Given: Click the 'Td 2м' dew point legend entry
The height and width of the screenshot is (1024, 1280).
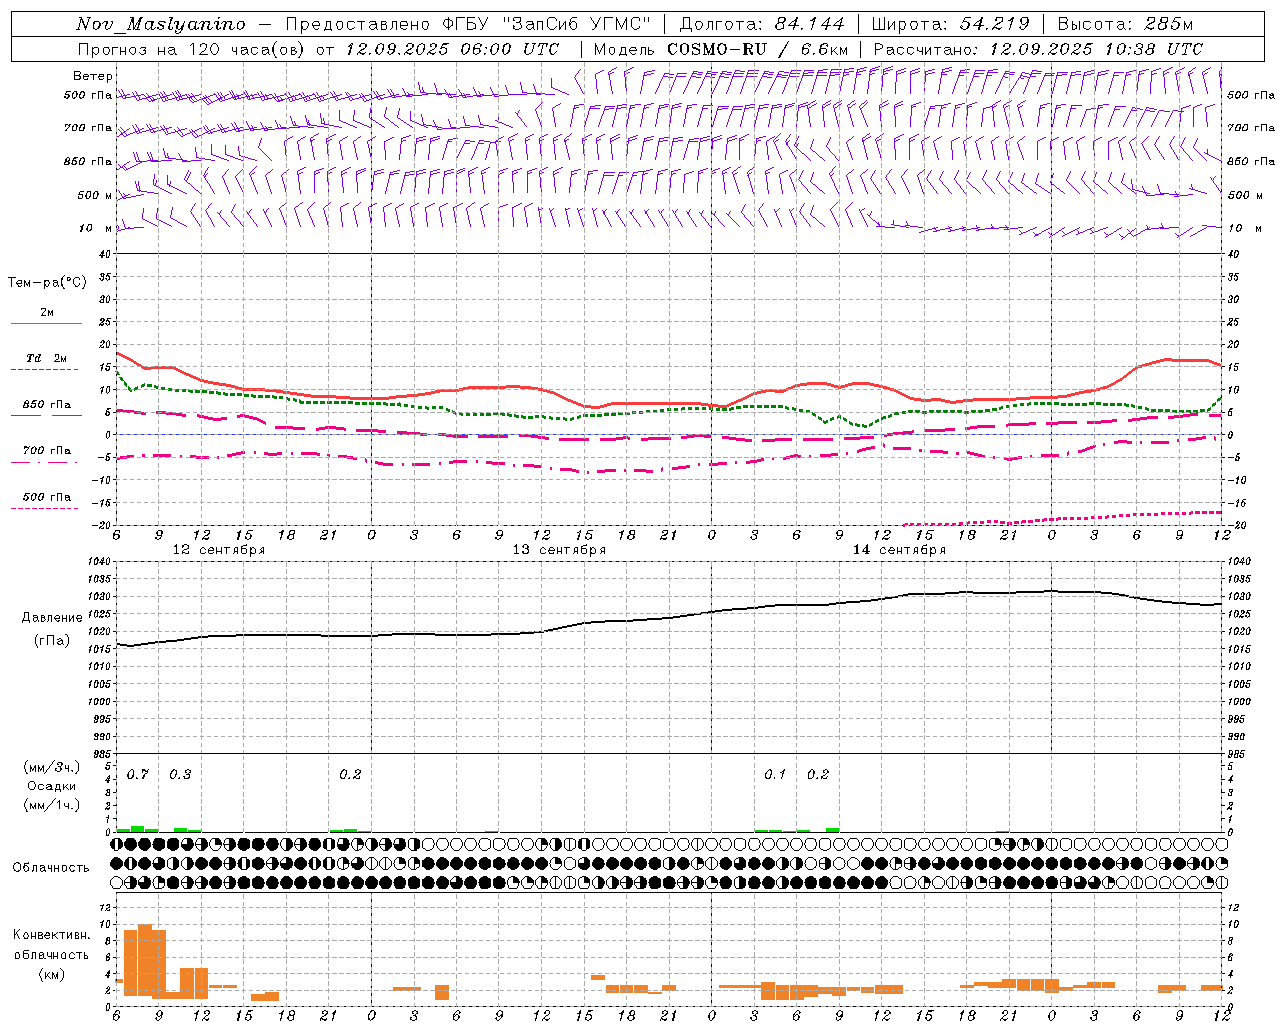Looking at the screenshot, I should (x=47, y=358).
